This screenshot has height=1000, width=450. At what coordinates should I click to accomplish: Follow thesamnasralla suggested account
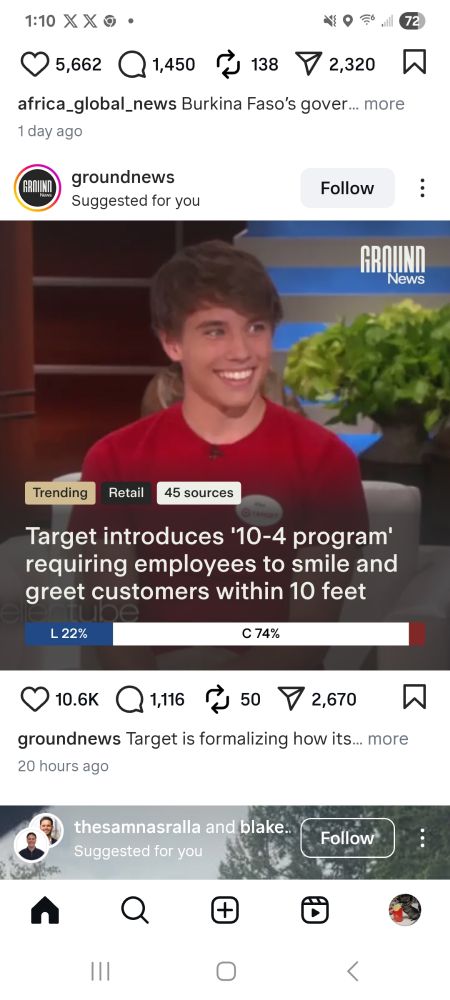click(347, 838)
